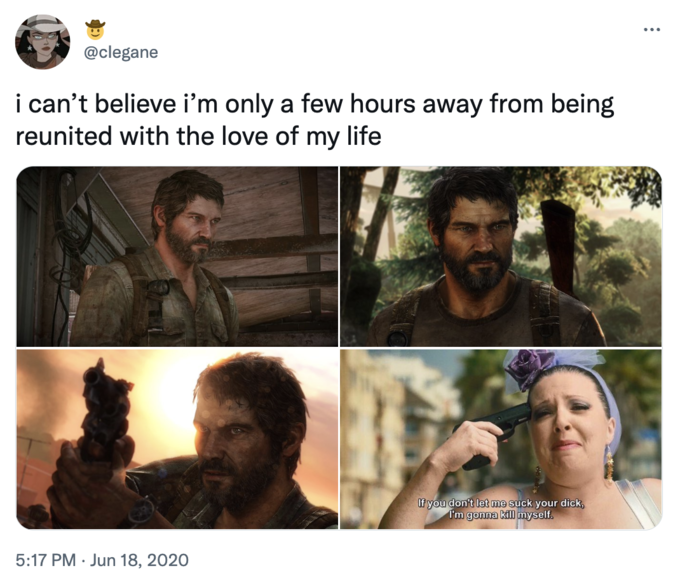Click the cowboy hat emoji display name
Screen dimensions: 680x587
coord(95,30)
